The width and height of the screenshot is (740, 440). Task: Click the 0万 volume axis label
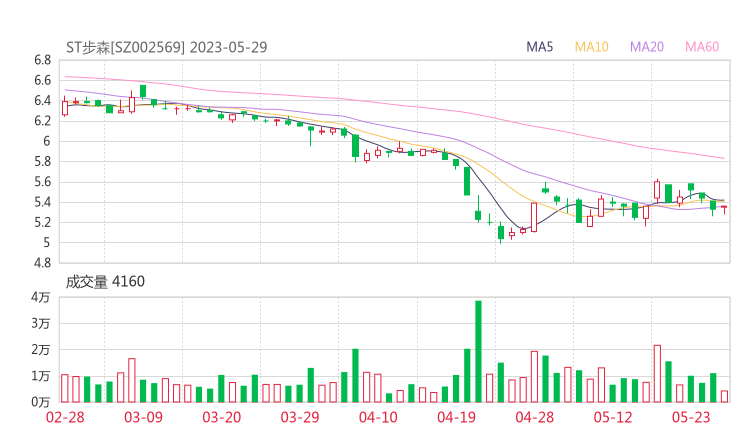(41, 402)
